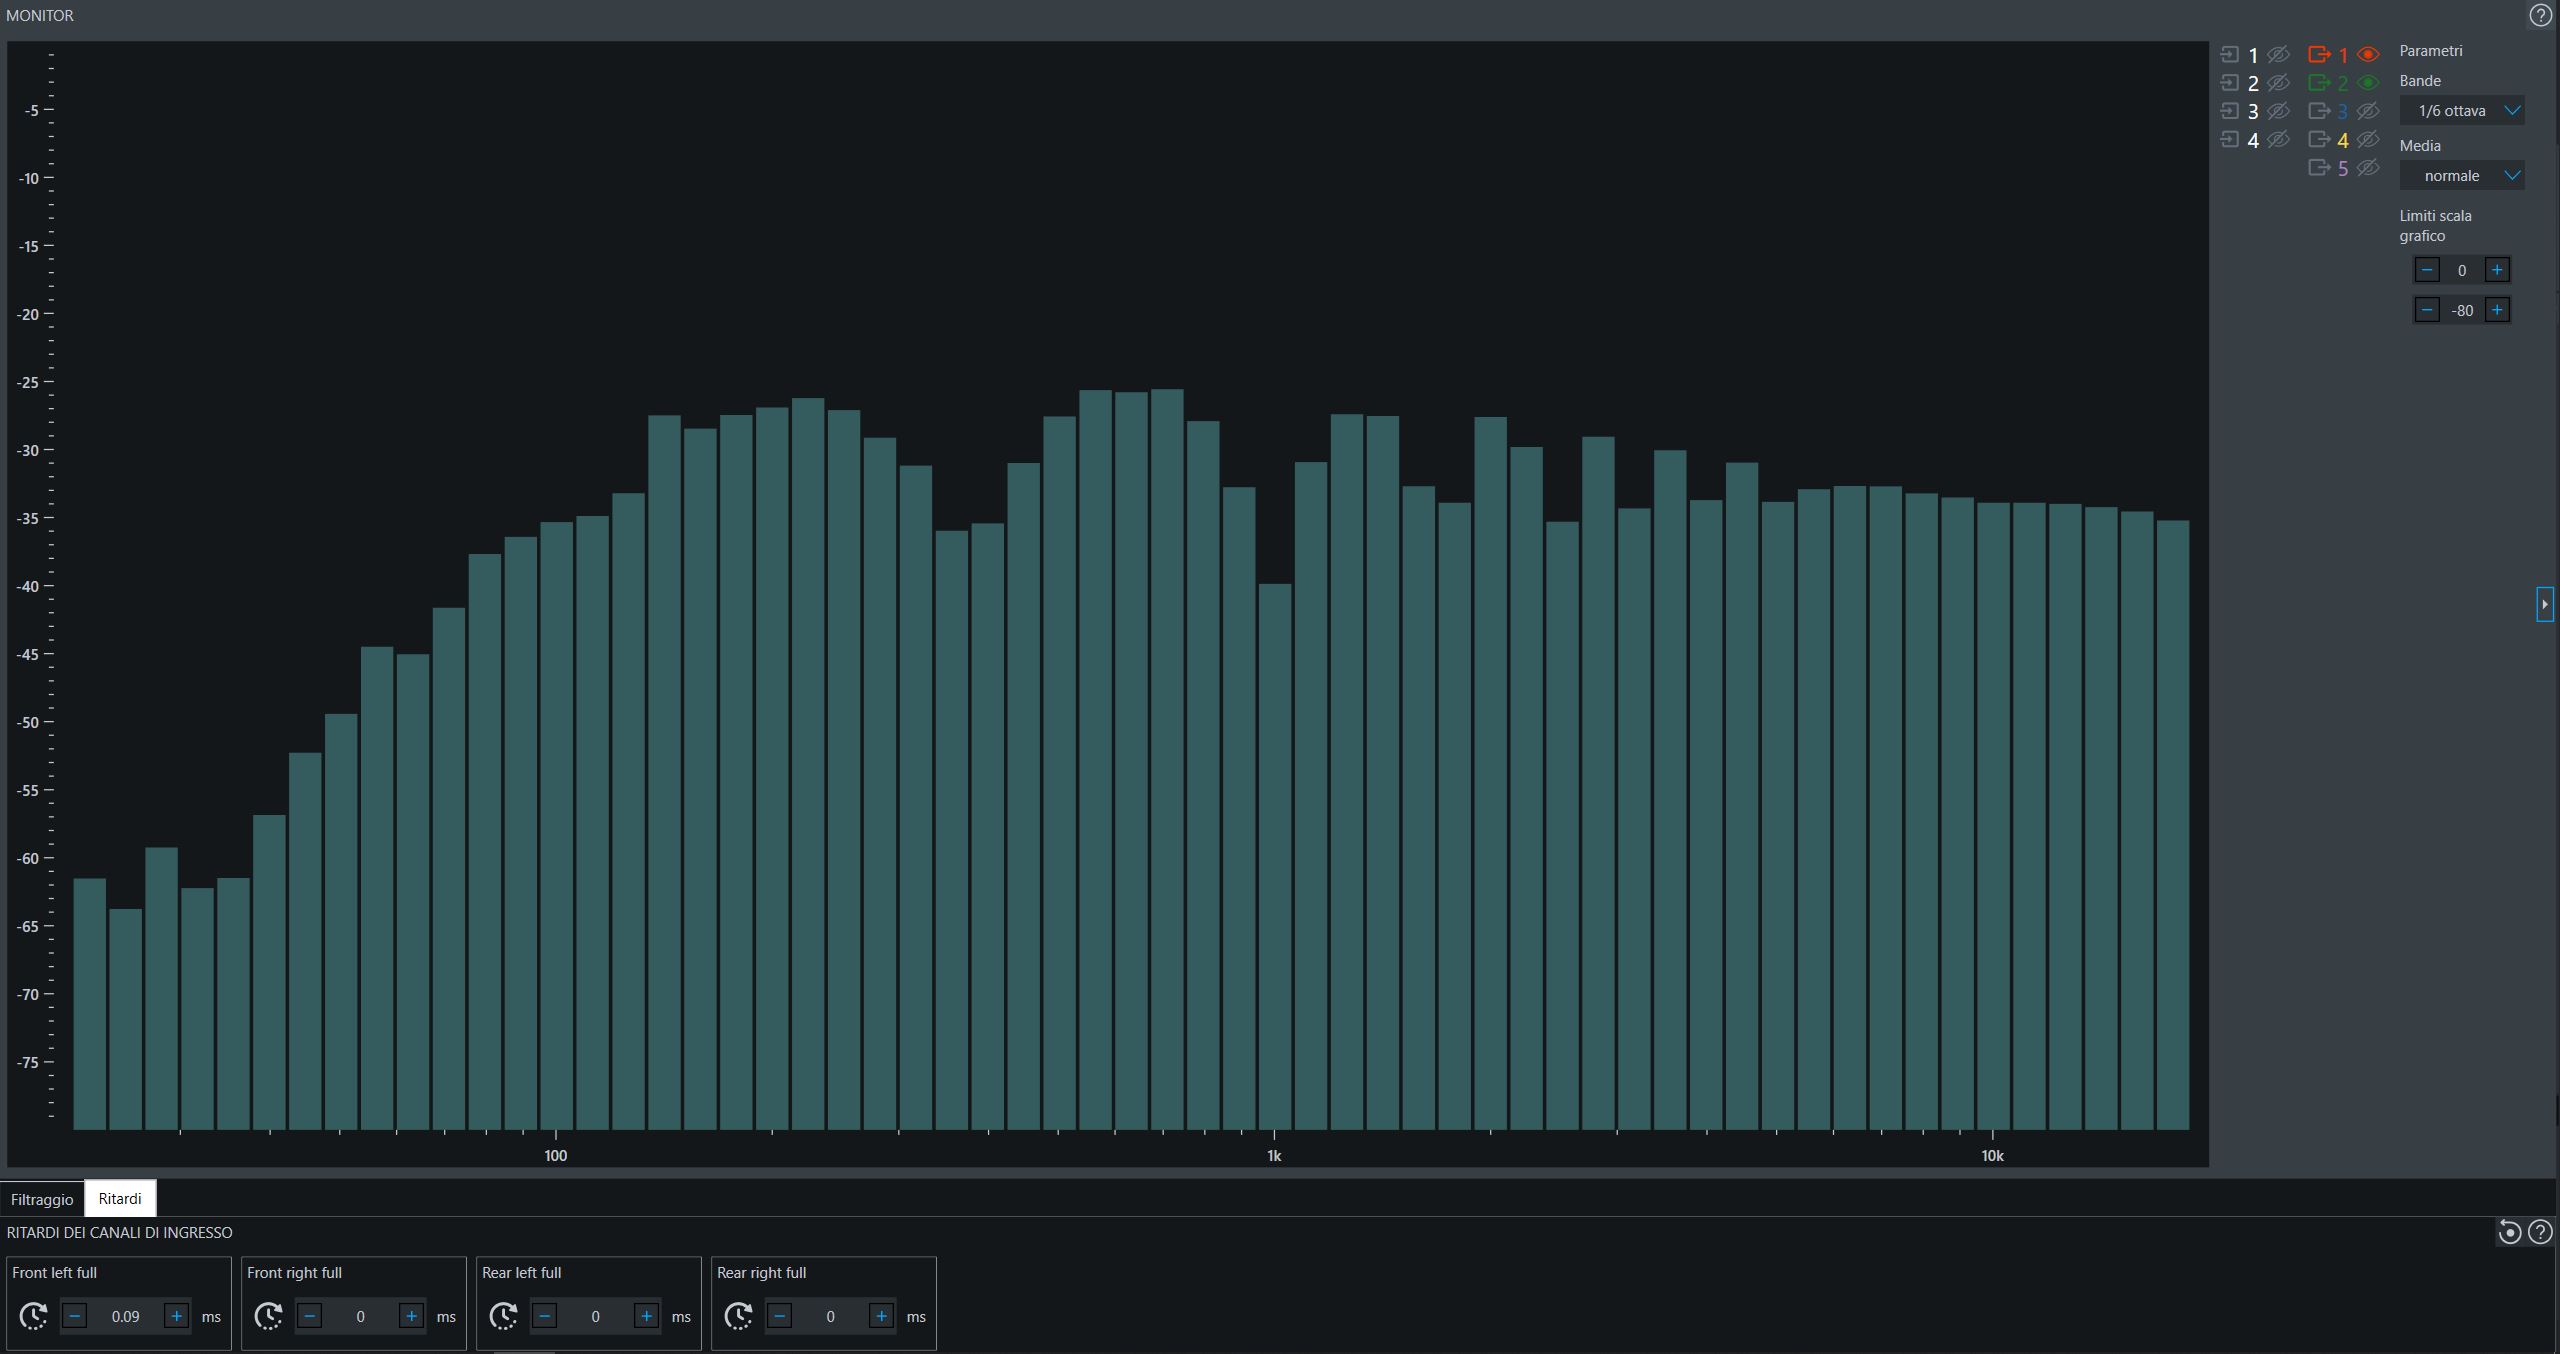Increase upper graph scale limit 0
Viewport: 2560px width, 1354px height.
point(2497,270)
